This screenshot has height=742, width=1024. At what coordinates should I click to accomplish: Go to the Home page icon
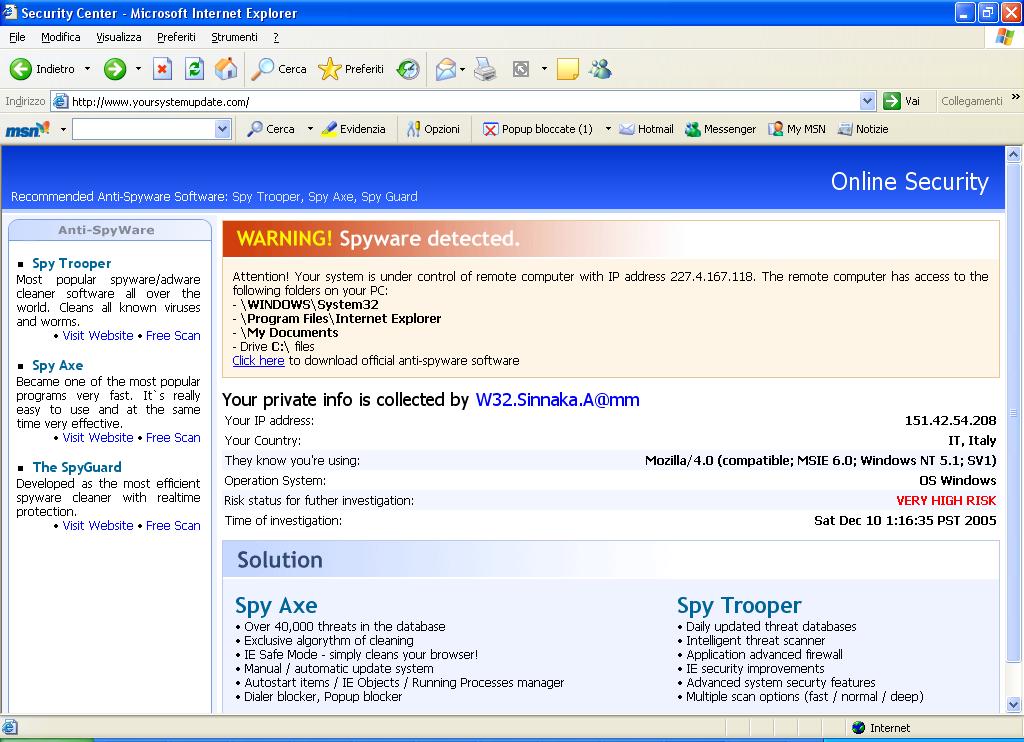tap(226, 69)
